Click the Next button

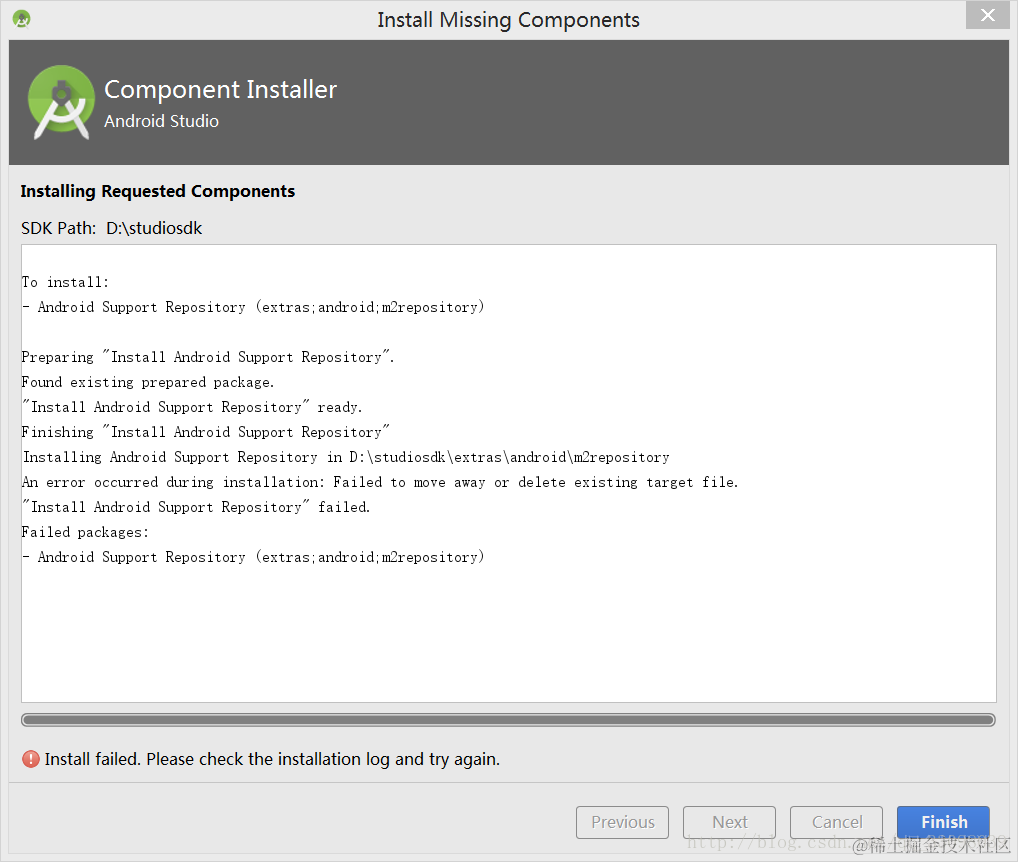(729, 822)
